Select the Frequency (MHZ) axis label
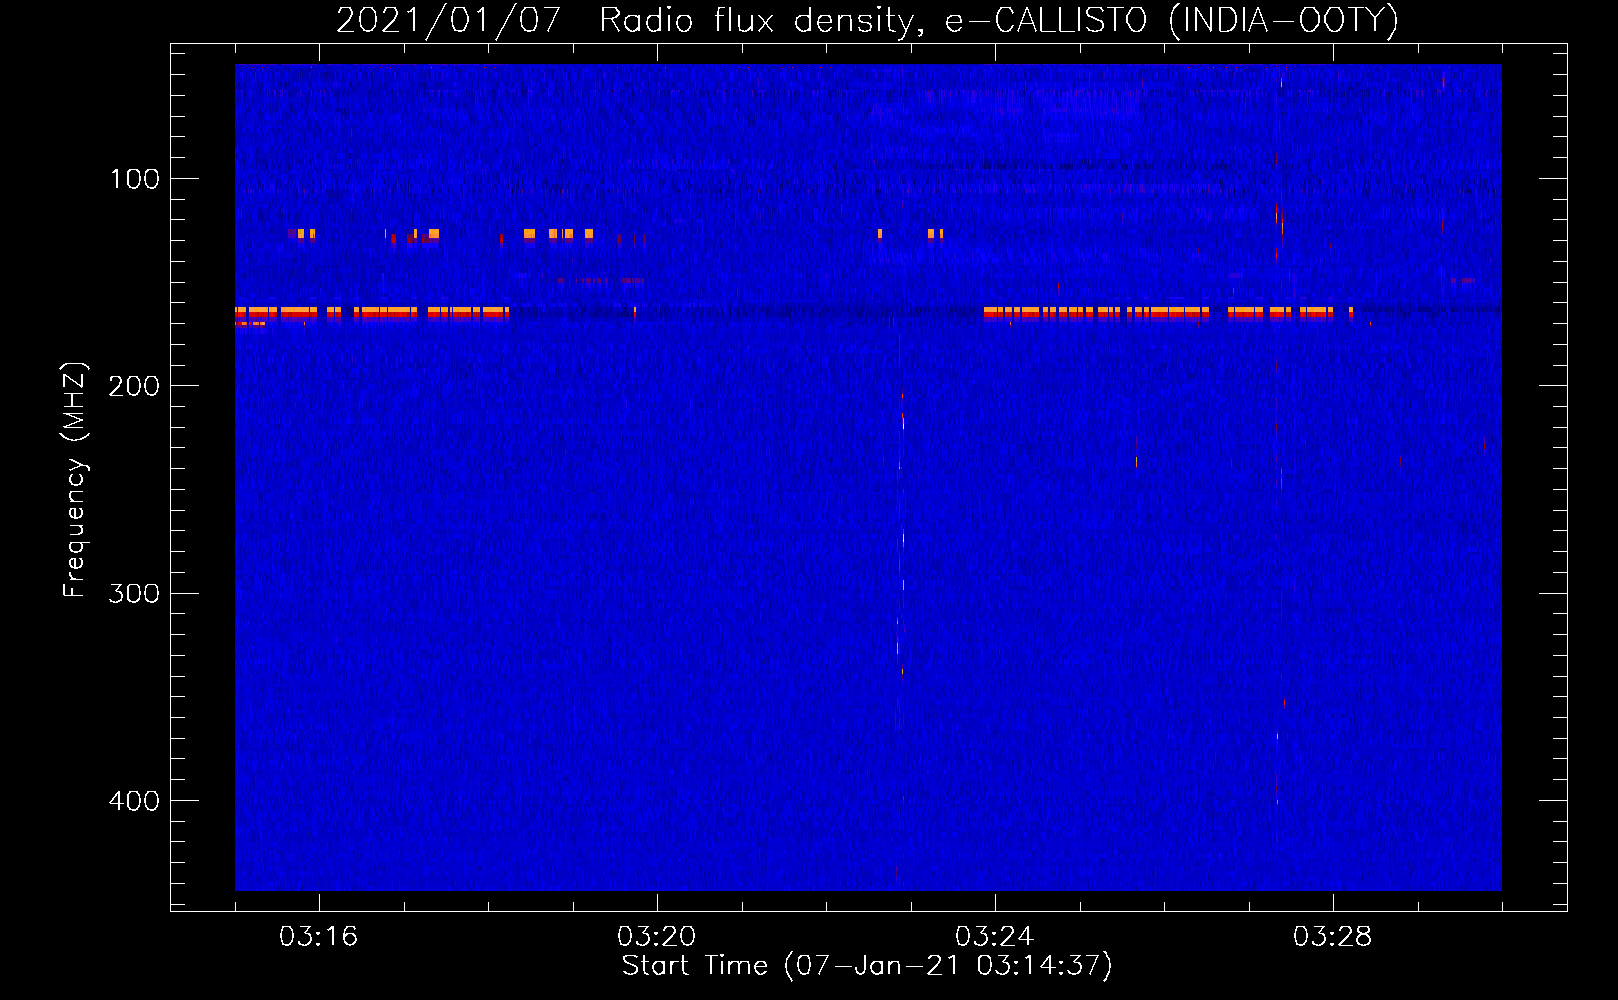The height and width of the screenshot is (1000, 1618). [75, 480]
